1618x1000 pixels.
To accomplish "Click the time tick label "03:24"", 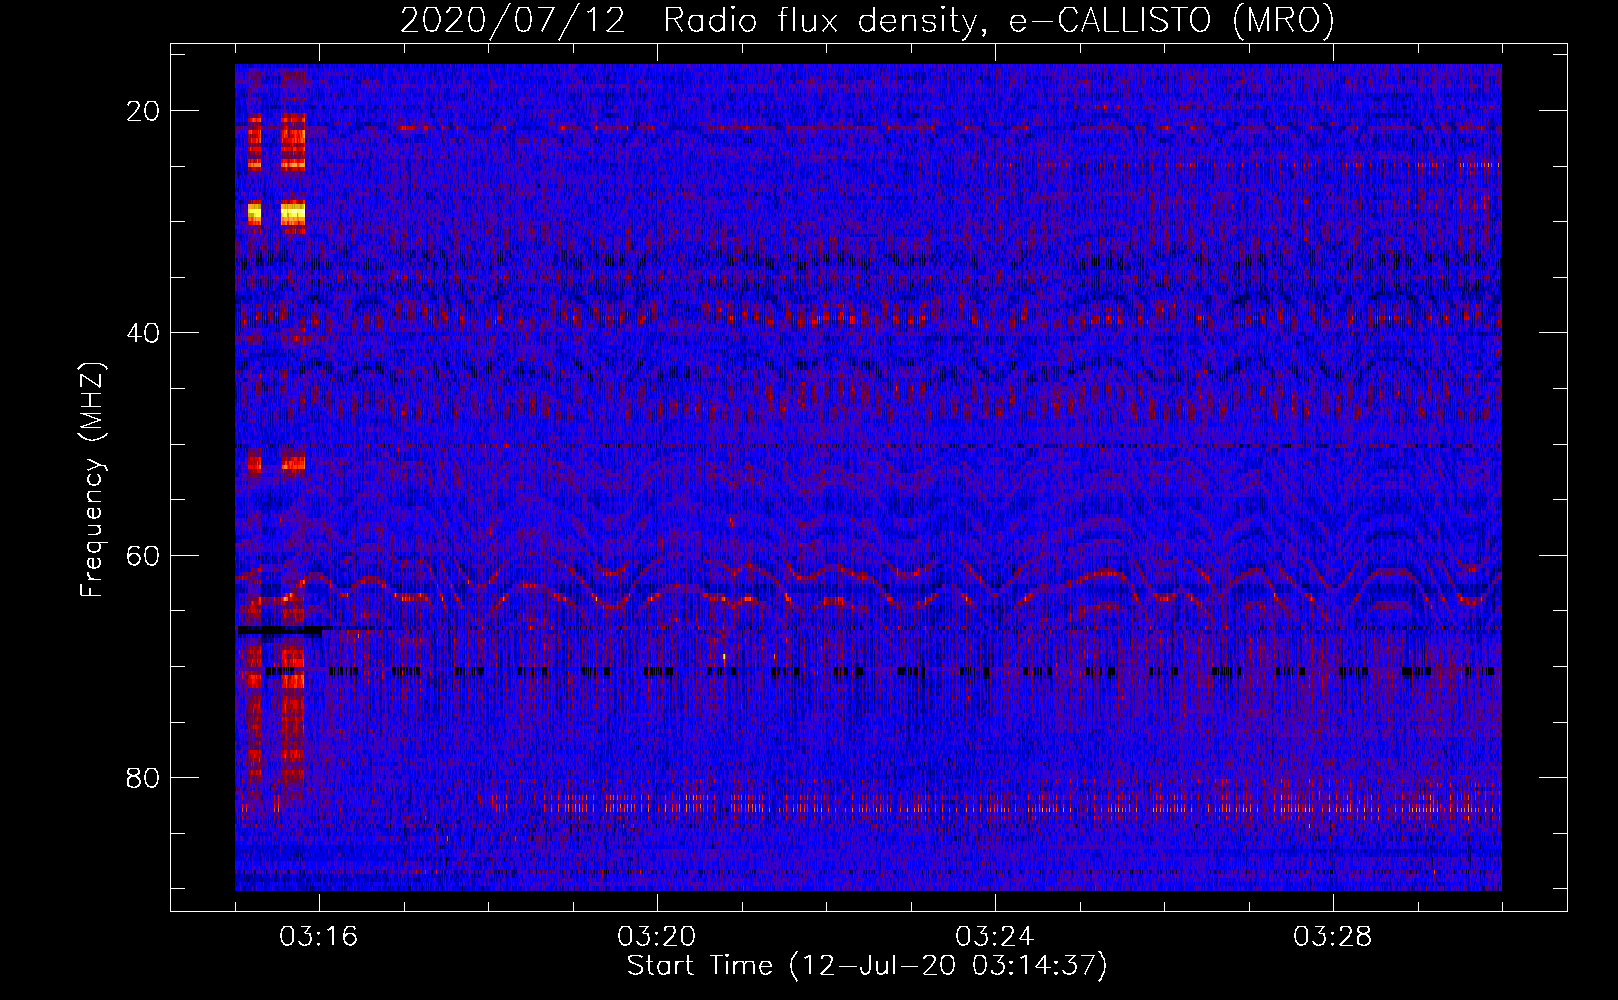I will (x=995, y=937).
